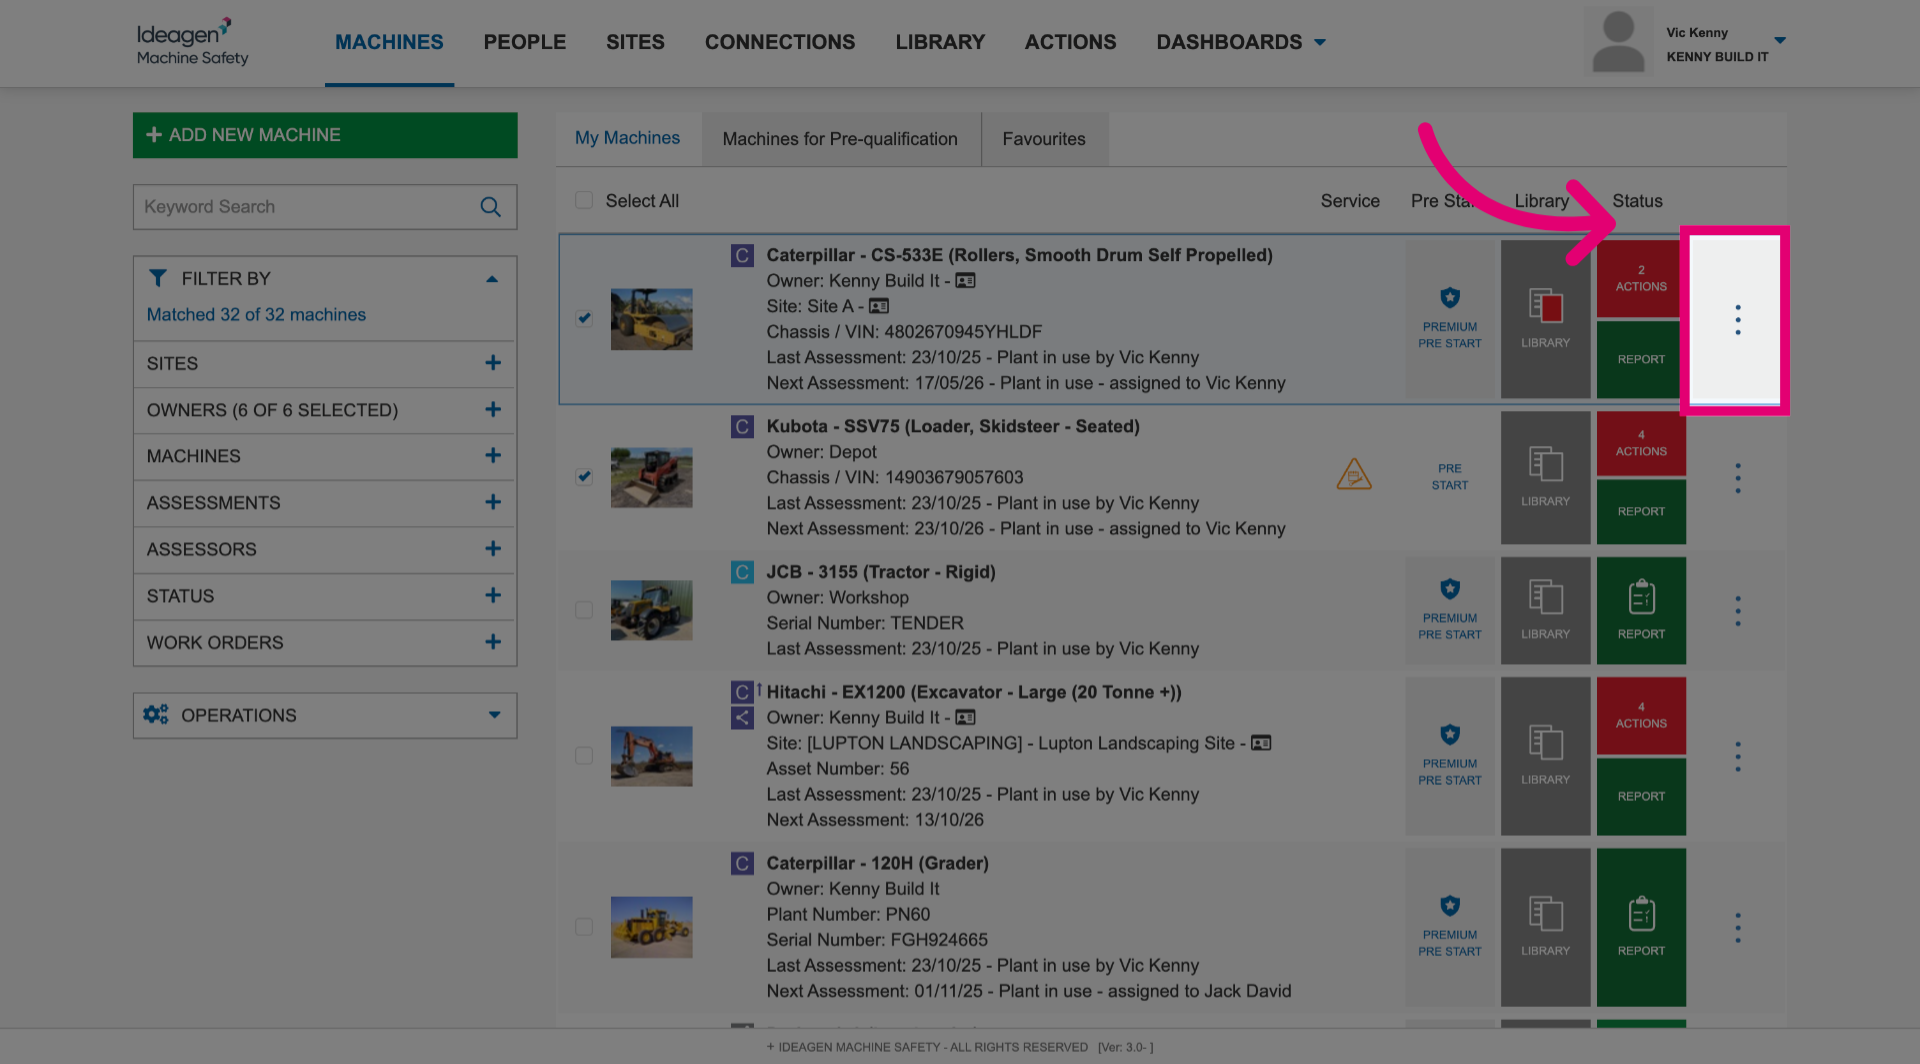Open the OPERATIONS dropdown
This screenshot has width=1920, height=1064.
tap(324, 715)
